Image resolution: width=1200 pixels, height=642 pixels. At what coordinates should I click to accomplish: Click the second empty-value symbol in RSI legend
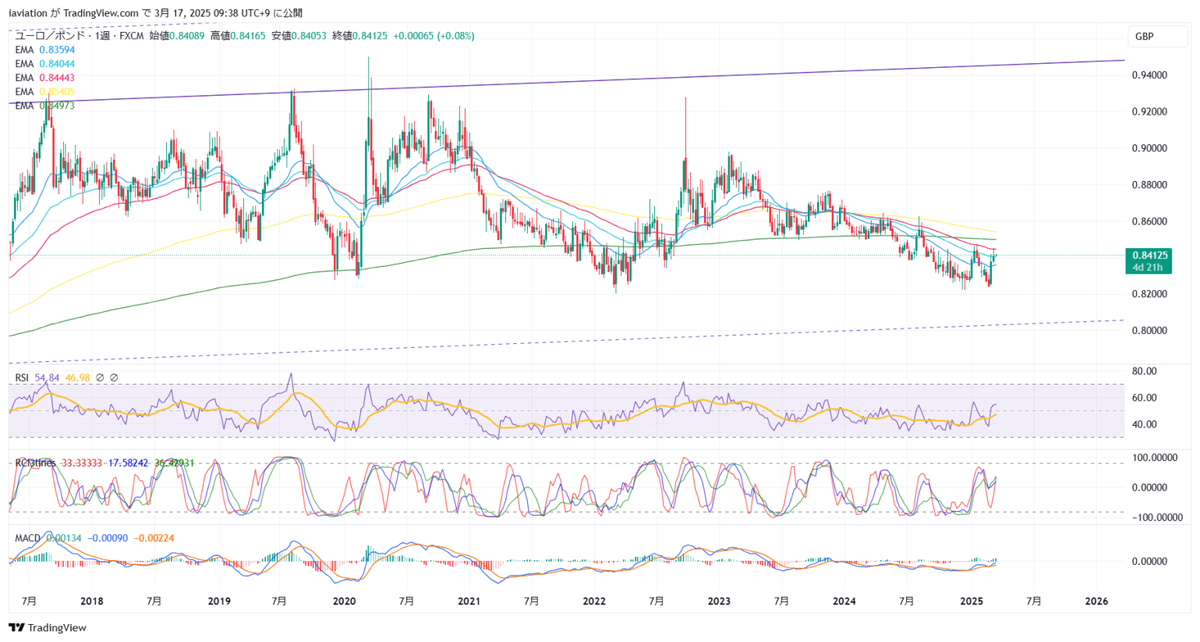[114, 377]
